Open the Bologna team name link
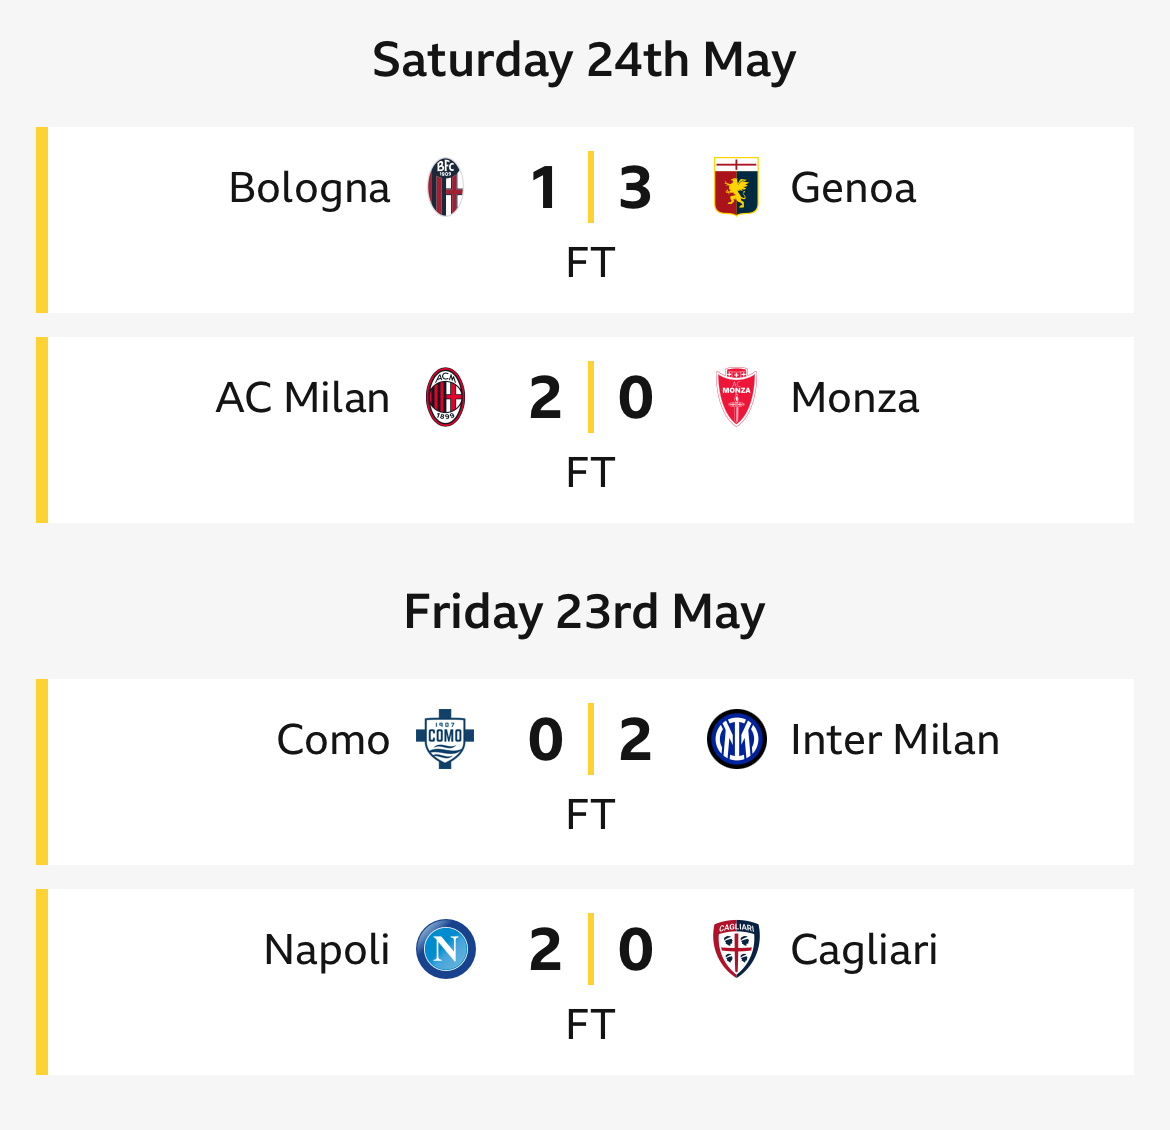 tap(309, 188)
